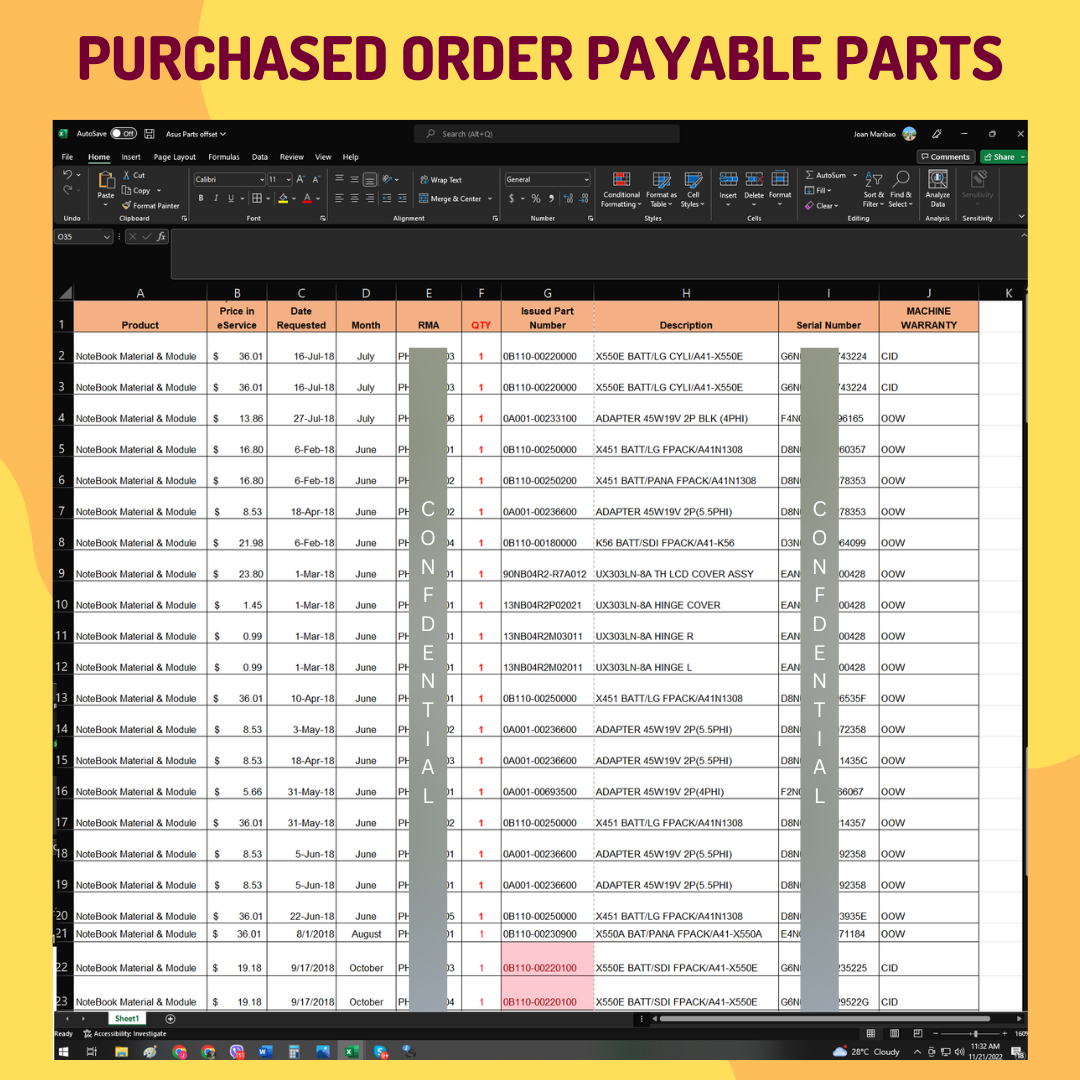The image size is (1080, 1080).
Task: Click the Wrap Text icon
Action: coord(424,180)
